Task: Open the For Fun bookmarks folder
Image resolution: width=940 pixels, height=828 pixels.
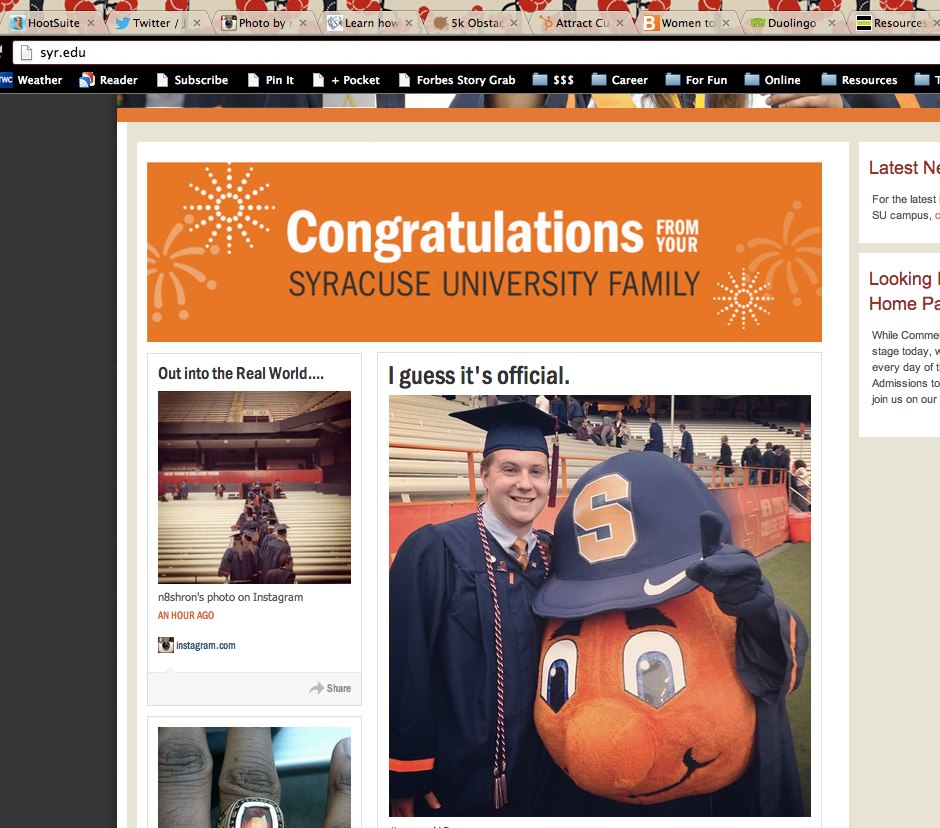Action: 696,80
